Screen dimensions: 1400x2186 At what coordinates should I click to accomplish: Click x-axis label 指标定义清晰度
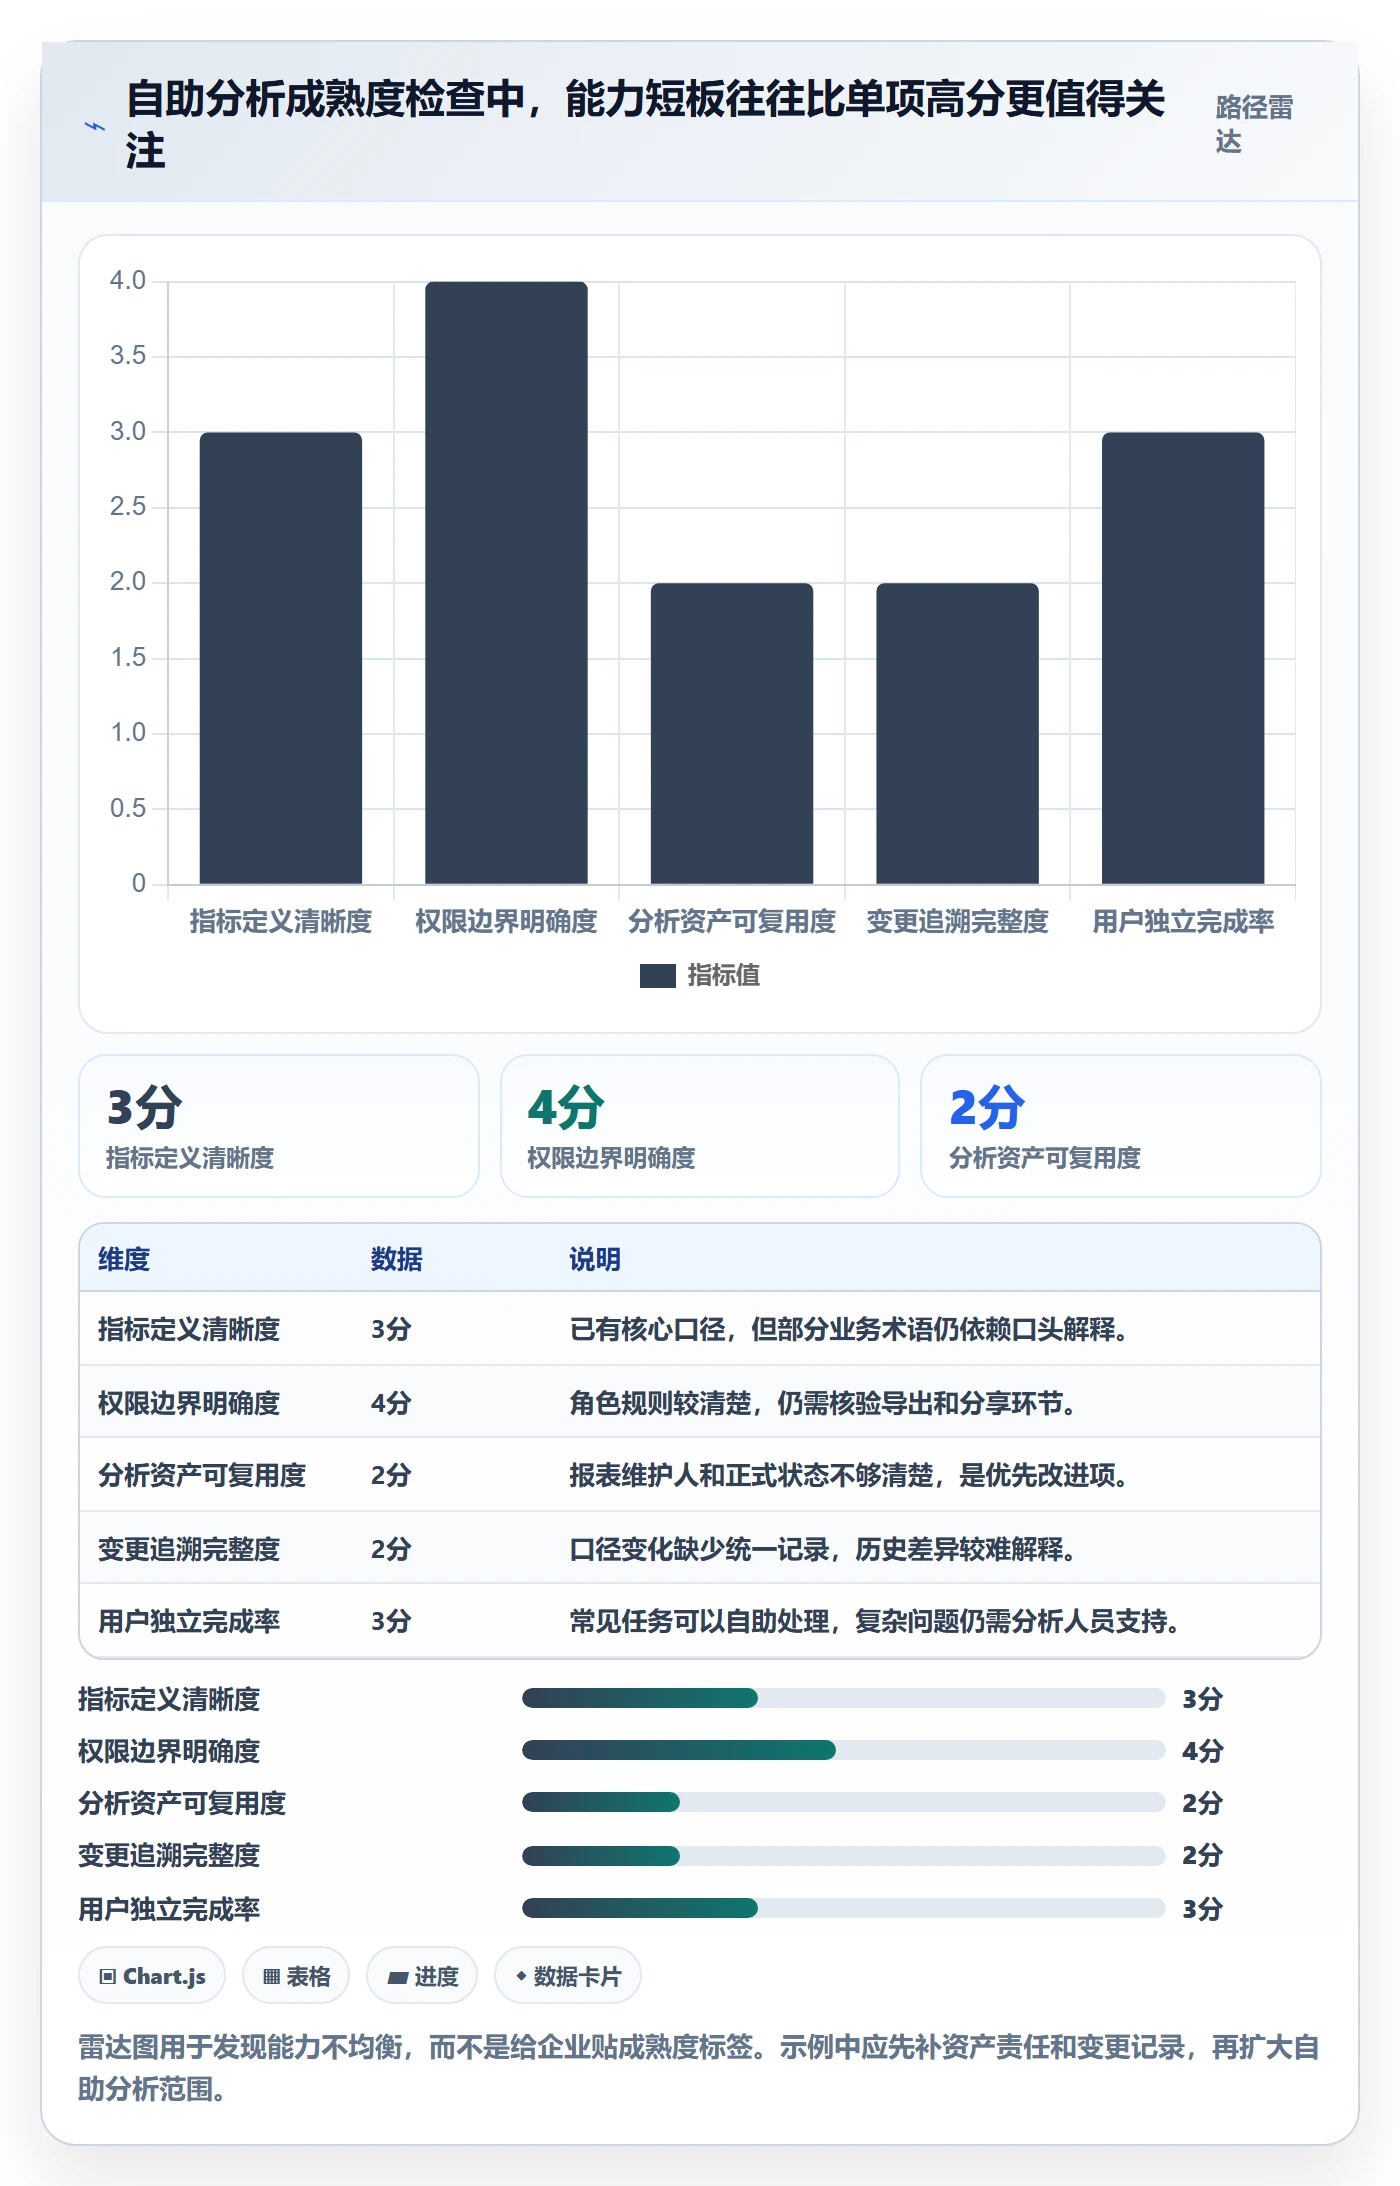pos(281,921)
